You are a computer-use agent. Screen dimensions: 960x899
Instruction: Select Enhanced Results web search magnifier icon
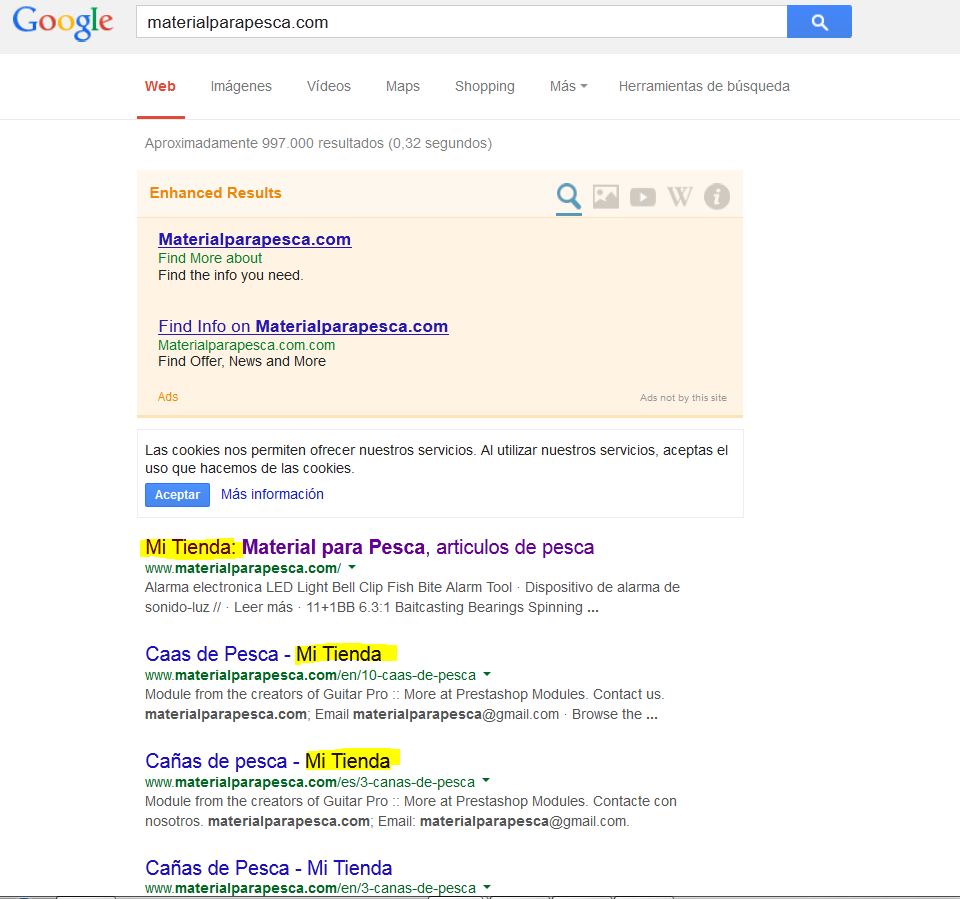click(569, 197)
